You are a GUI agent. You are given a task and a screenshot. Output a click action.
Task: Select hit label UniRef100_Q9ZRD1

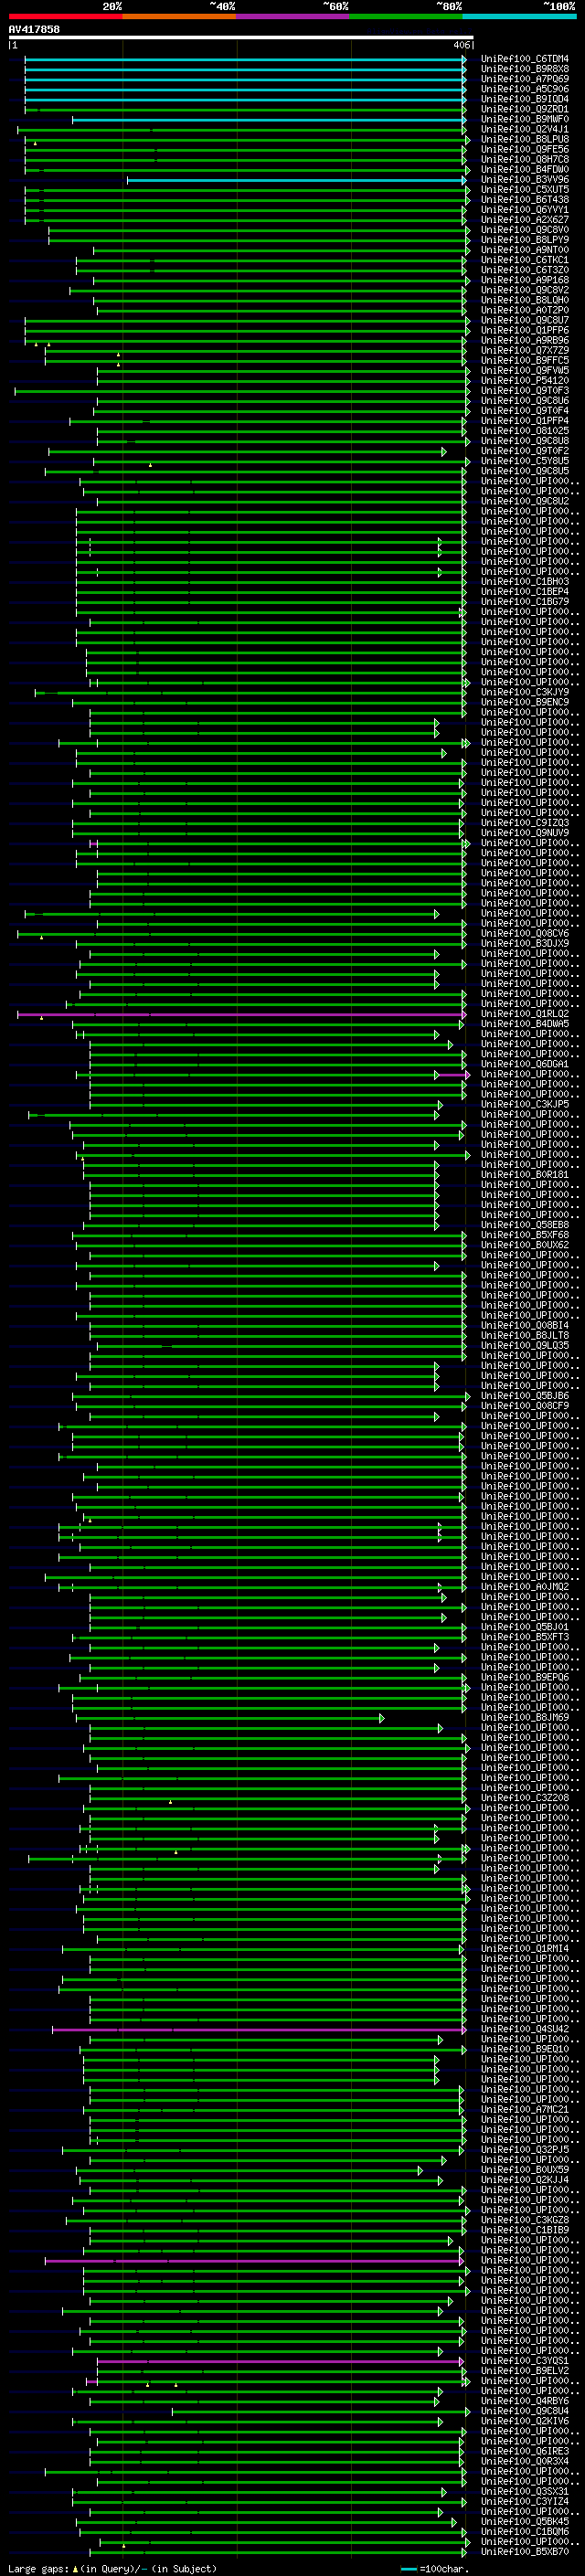[524, 109]
